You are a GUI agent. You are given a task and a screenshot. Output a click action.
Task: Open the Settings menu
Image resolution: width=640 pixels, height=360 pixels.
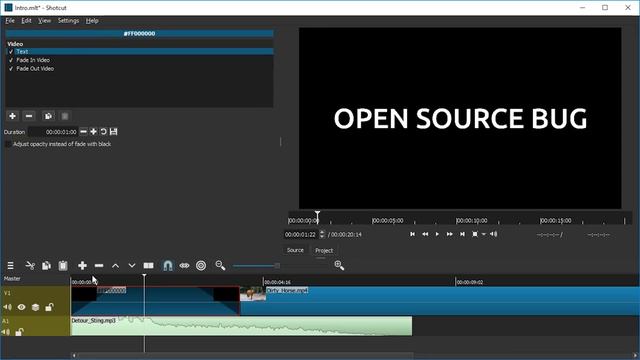tap(68, 21)
